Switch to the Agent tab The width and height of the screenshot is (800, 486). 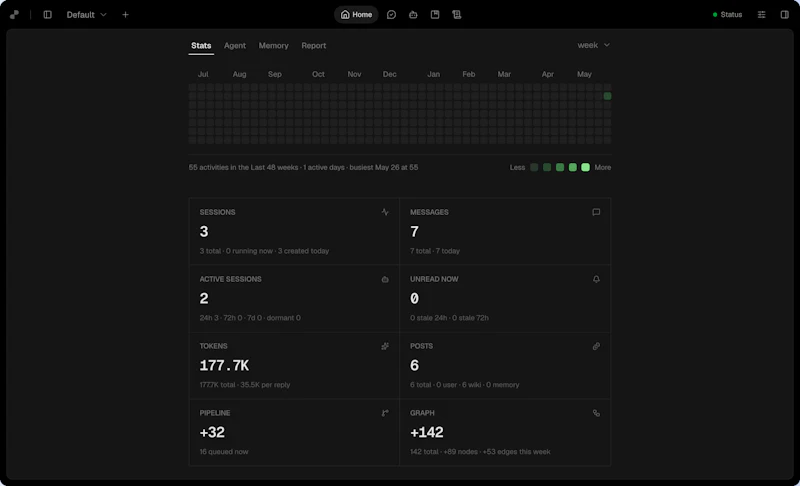[x=235, y=45]
